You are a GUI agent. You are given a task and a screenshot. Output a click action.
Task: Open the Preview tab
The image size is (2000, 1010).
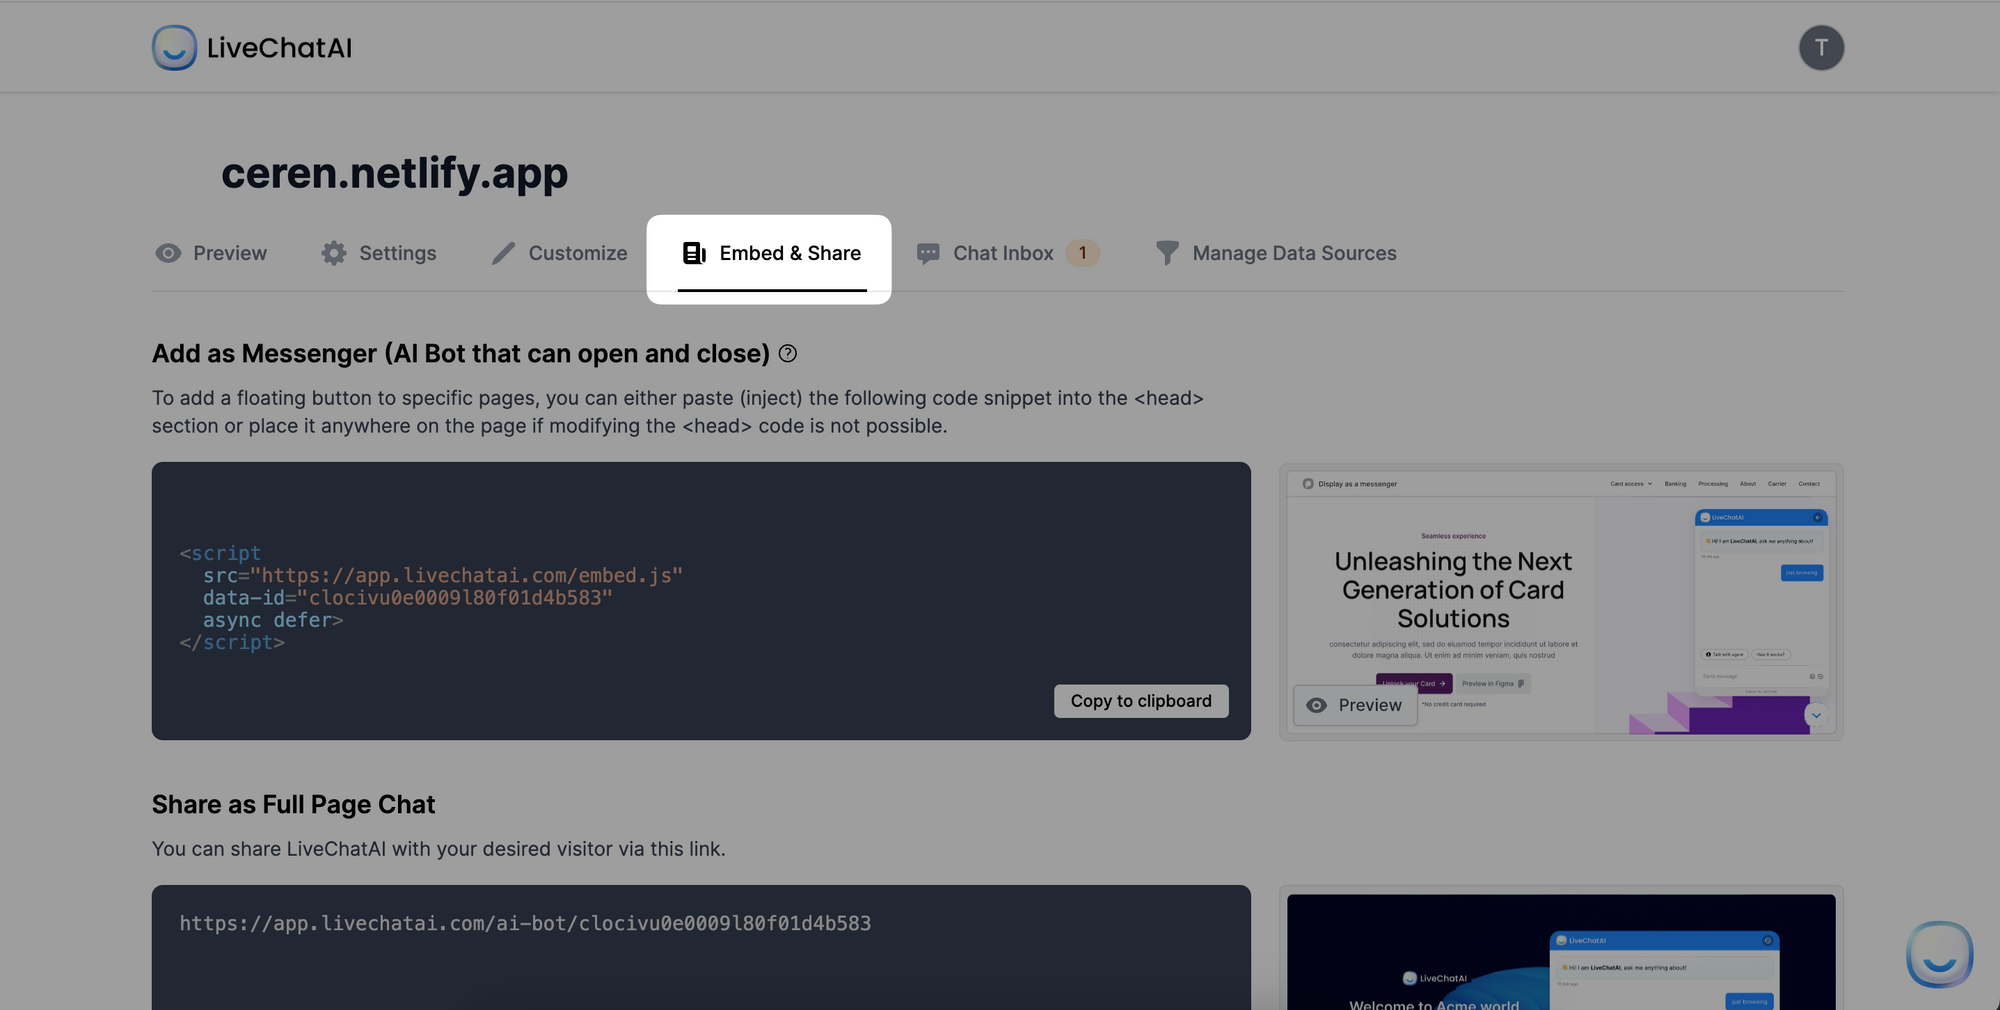(x=211, y=253)
